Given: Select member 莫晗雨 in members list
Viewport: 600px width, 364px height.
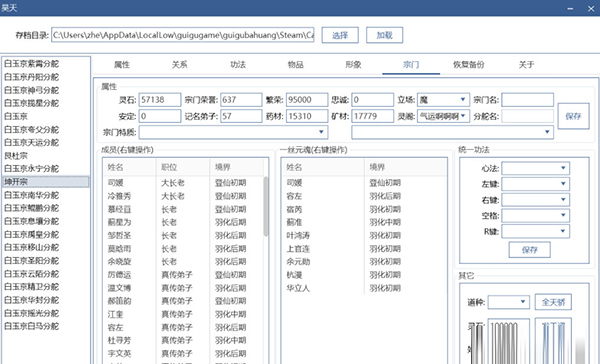Looking at the screenshot, I should tap(183, 249).
